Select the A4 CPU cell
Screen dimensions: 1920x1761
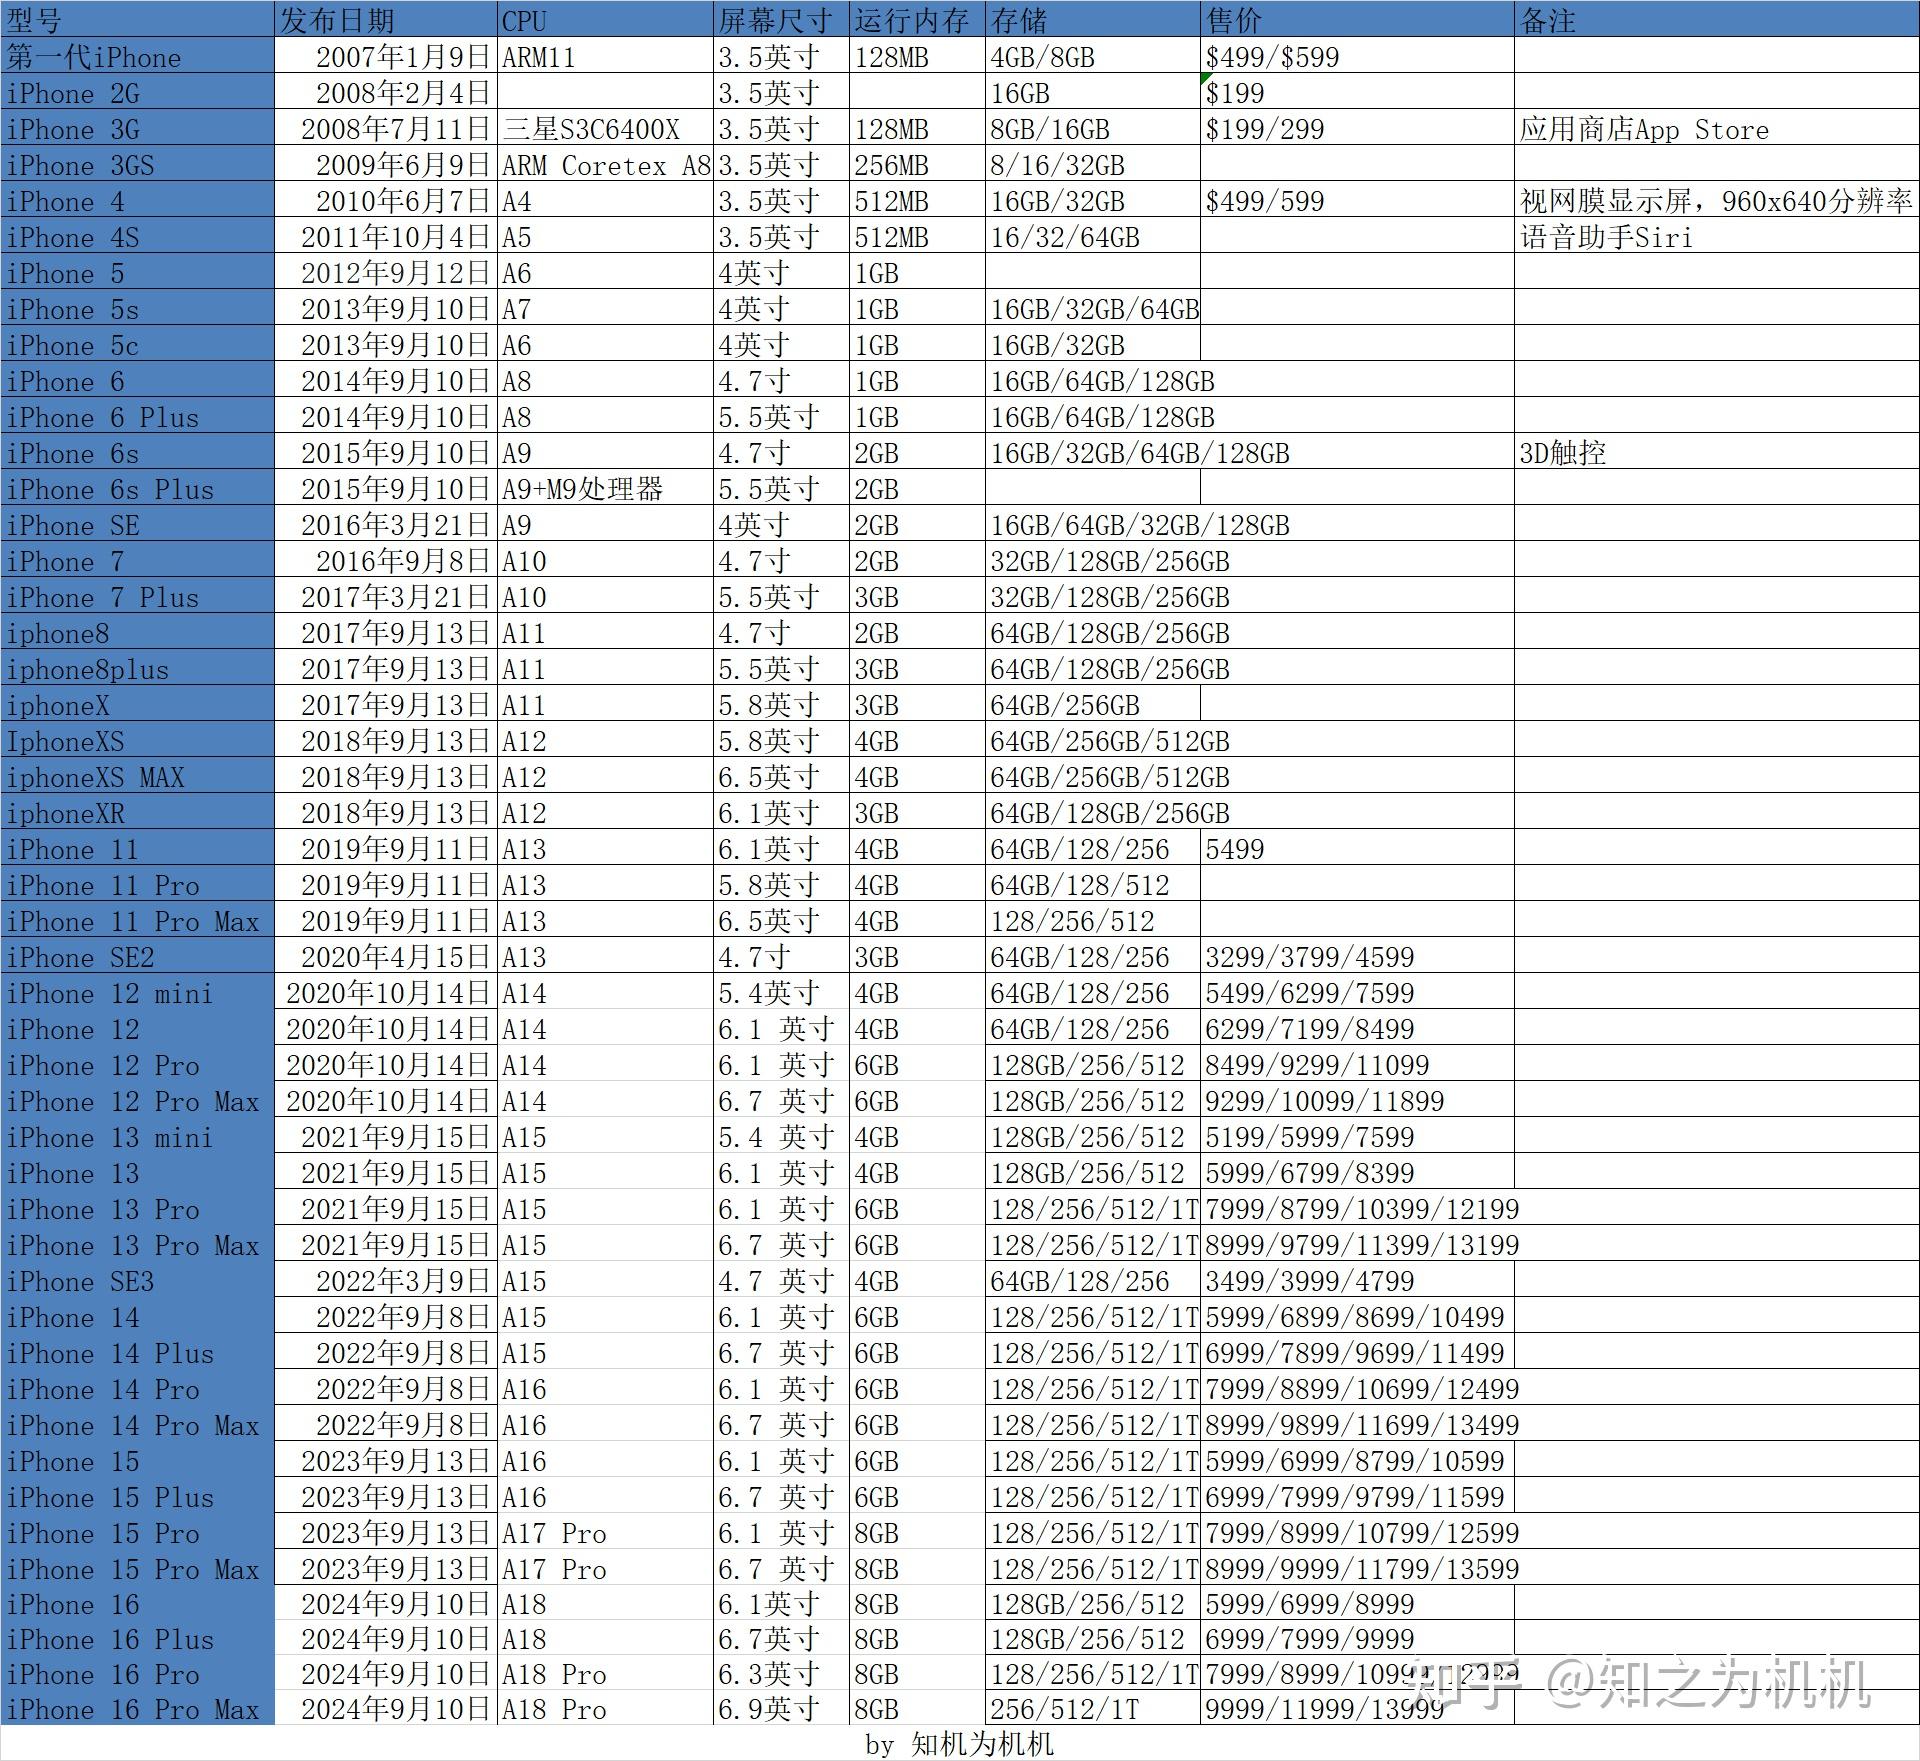click(x=606, y=201)
